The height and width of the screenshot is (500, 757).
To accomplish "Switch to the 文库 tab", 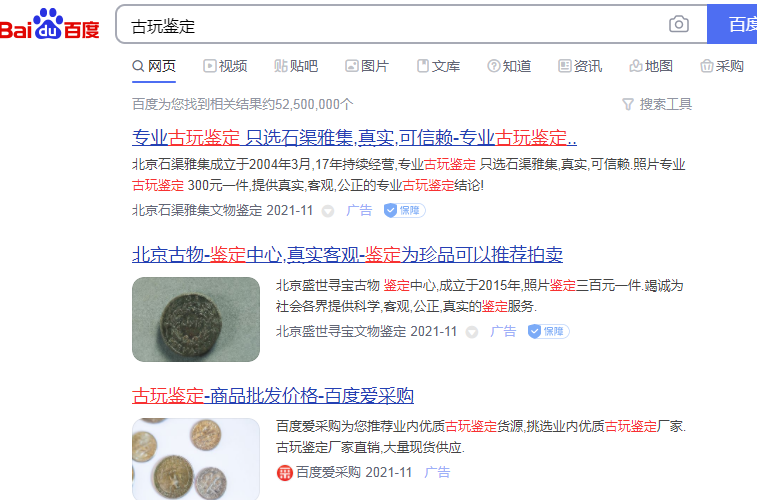I will 438,66.
